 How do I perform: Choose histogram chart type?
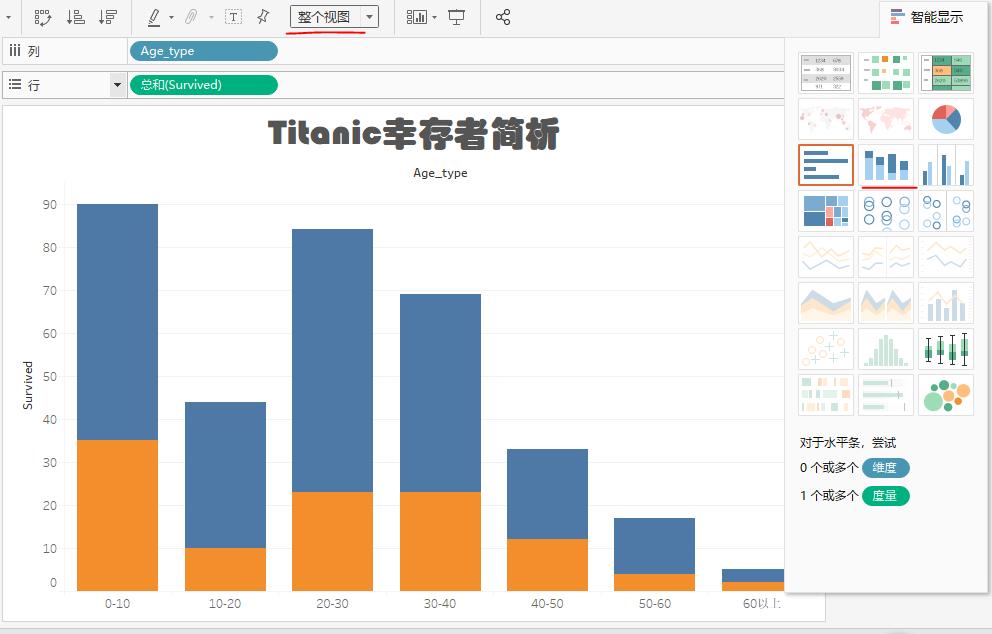(x=886, y=349)
